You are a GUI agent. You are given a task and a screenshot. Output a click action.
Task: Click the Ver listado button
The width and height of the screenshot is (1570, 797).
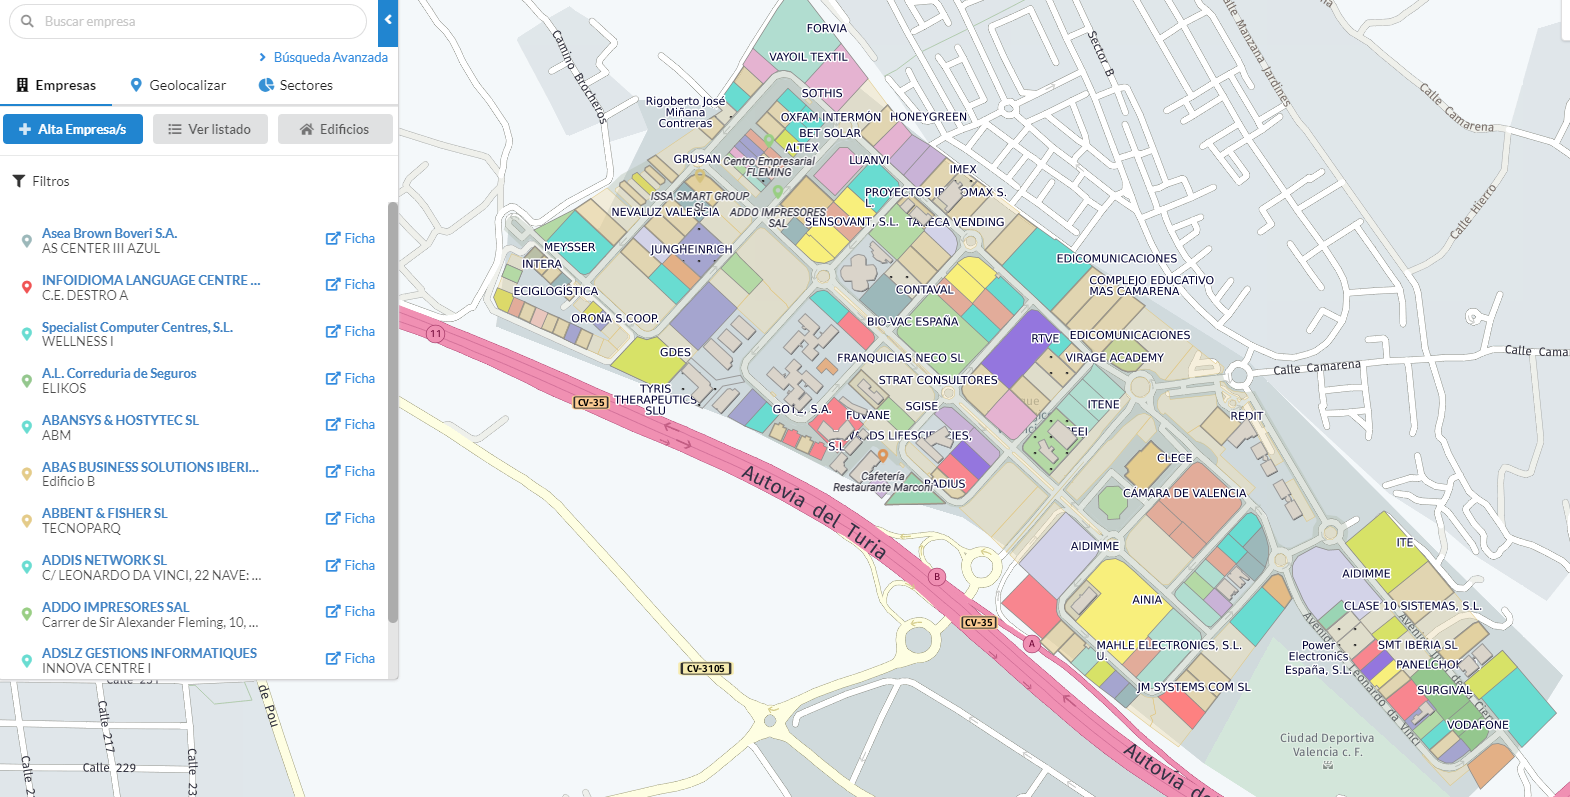210,129
